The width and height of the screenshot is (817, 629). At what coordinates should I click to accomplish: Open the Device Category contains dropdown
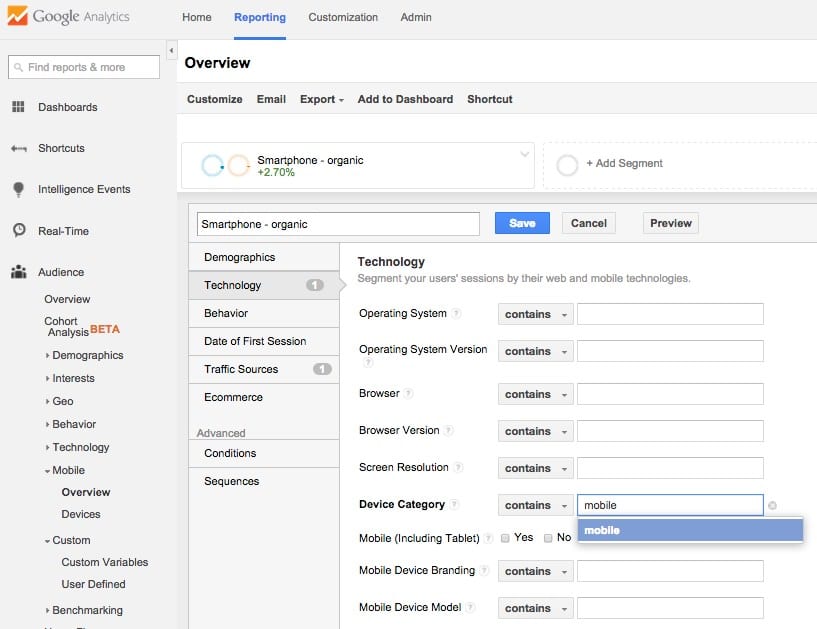pos(535,505)
